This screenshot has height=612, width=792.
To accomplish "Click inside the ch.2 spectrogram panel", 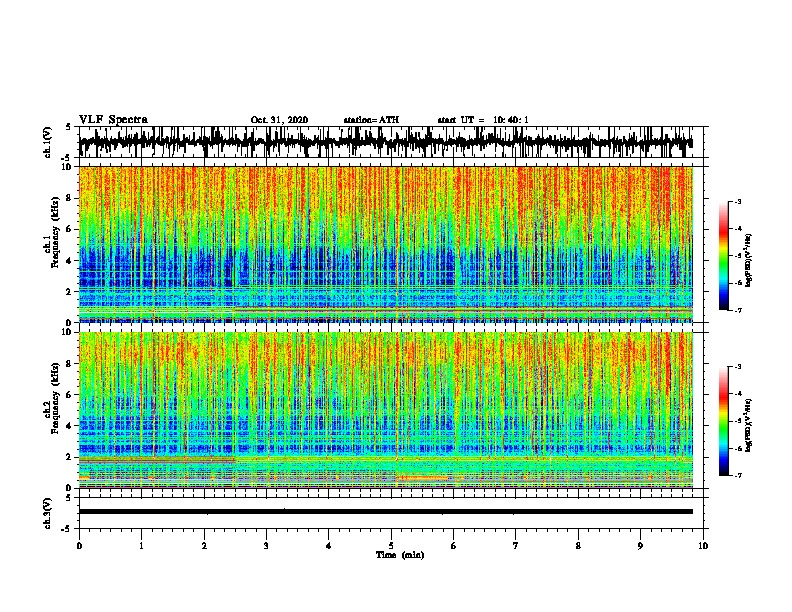I will [x=385, y=410].
